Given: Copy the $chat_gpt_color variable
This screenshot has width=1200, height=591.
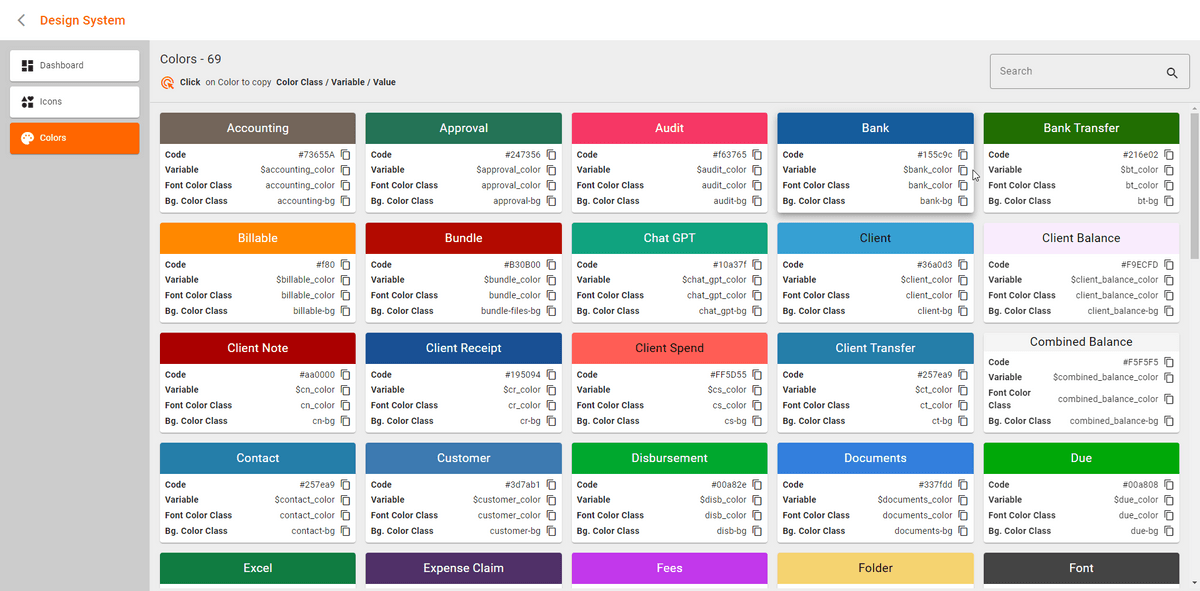Looking at the screenshot, I should (x=757, y=280).
